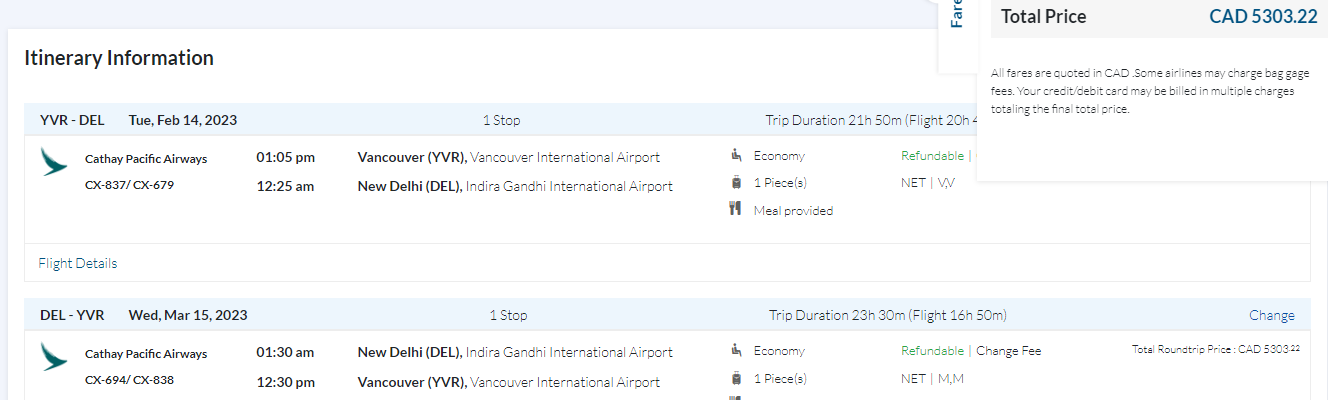Image resolution: width=1328 pixels, height=400 pixels.
Task: Click the CAD 5303.22 total price amount
Action: pyautogui.click(x=1263, y=16)
